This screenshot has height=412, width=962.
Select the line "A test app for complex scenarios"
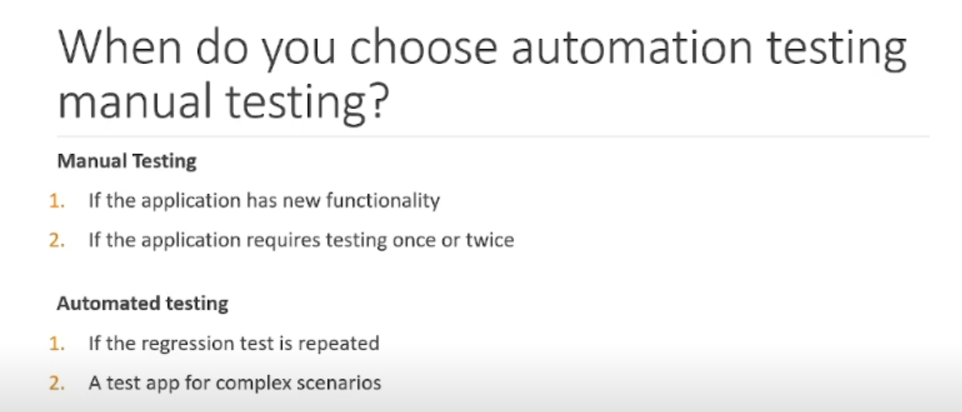click(x=235, y=383)
